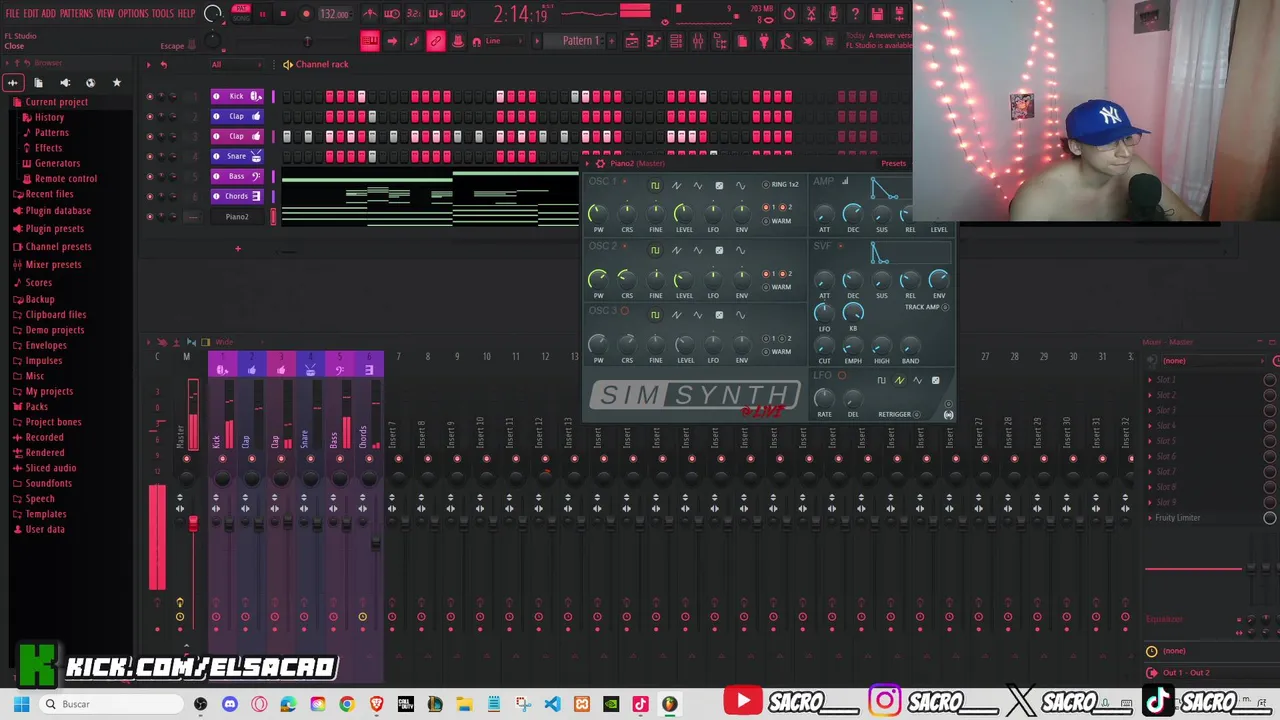Click the SVF CUT knob
This screenshot has height=720, width=1280.
(824, 347)
